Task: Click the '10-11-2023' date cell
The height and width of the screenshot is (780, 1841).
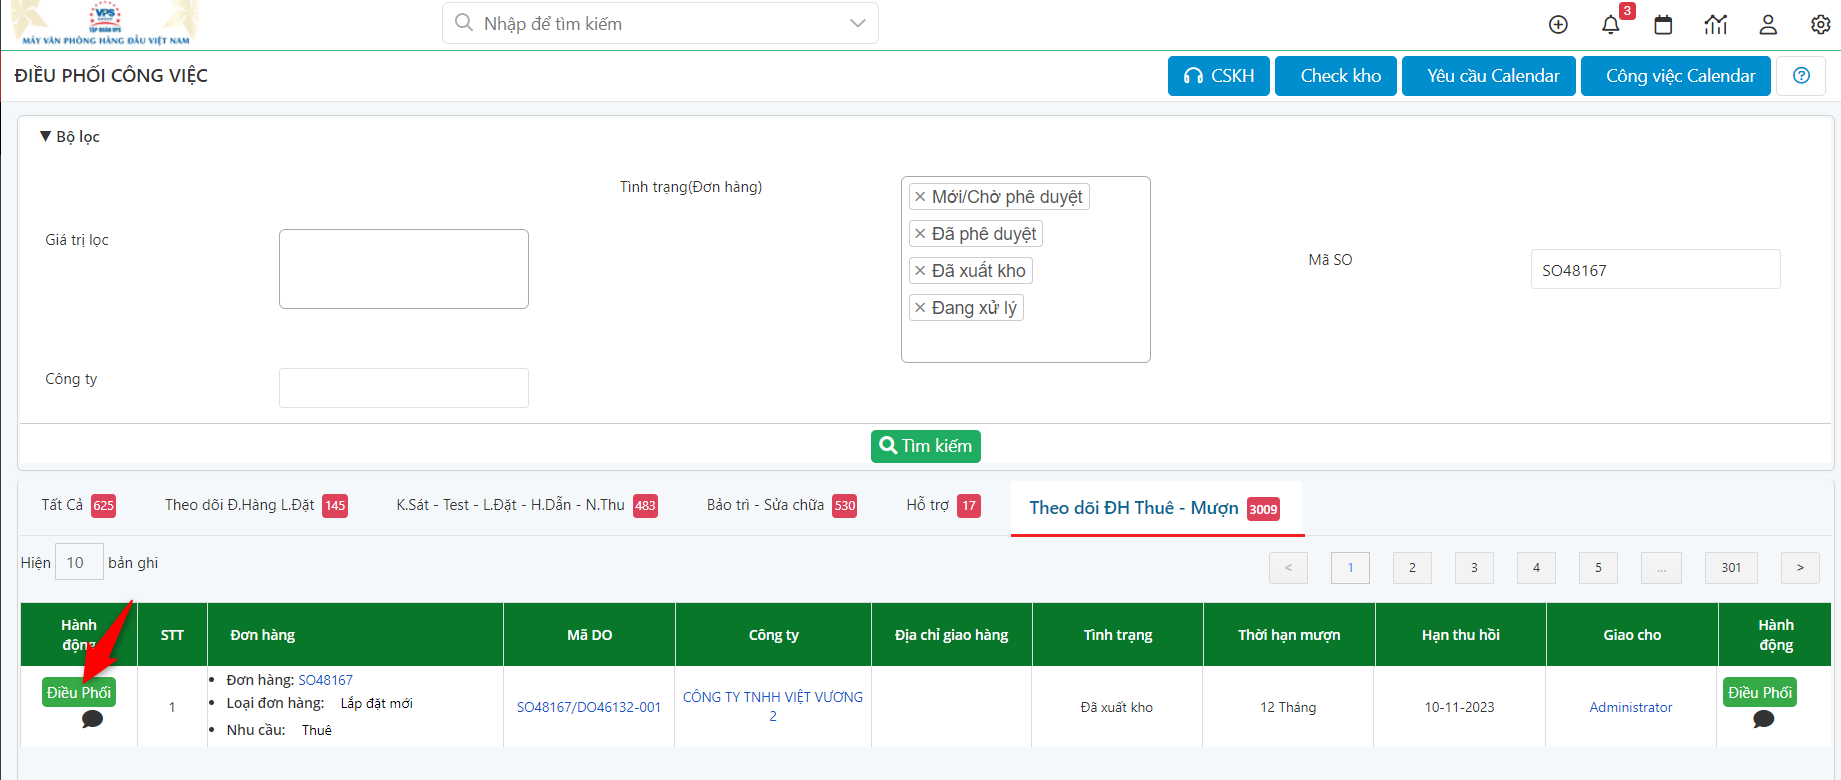Action: 1460,707
